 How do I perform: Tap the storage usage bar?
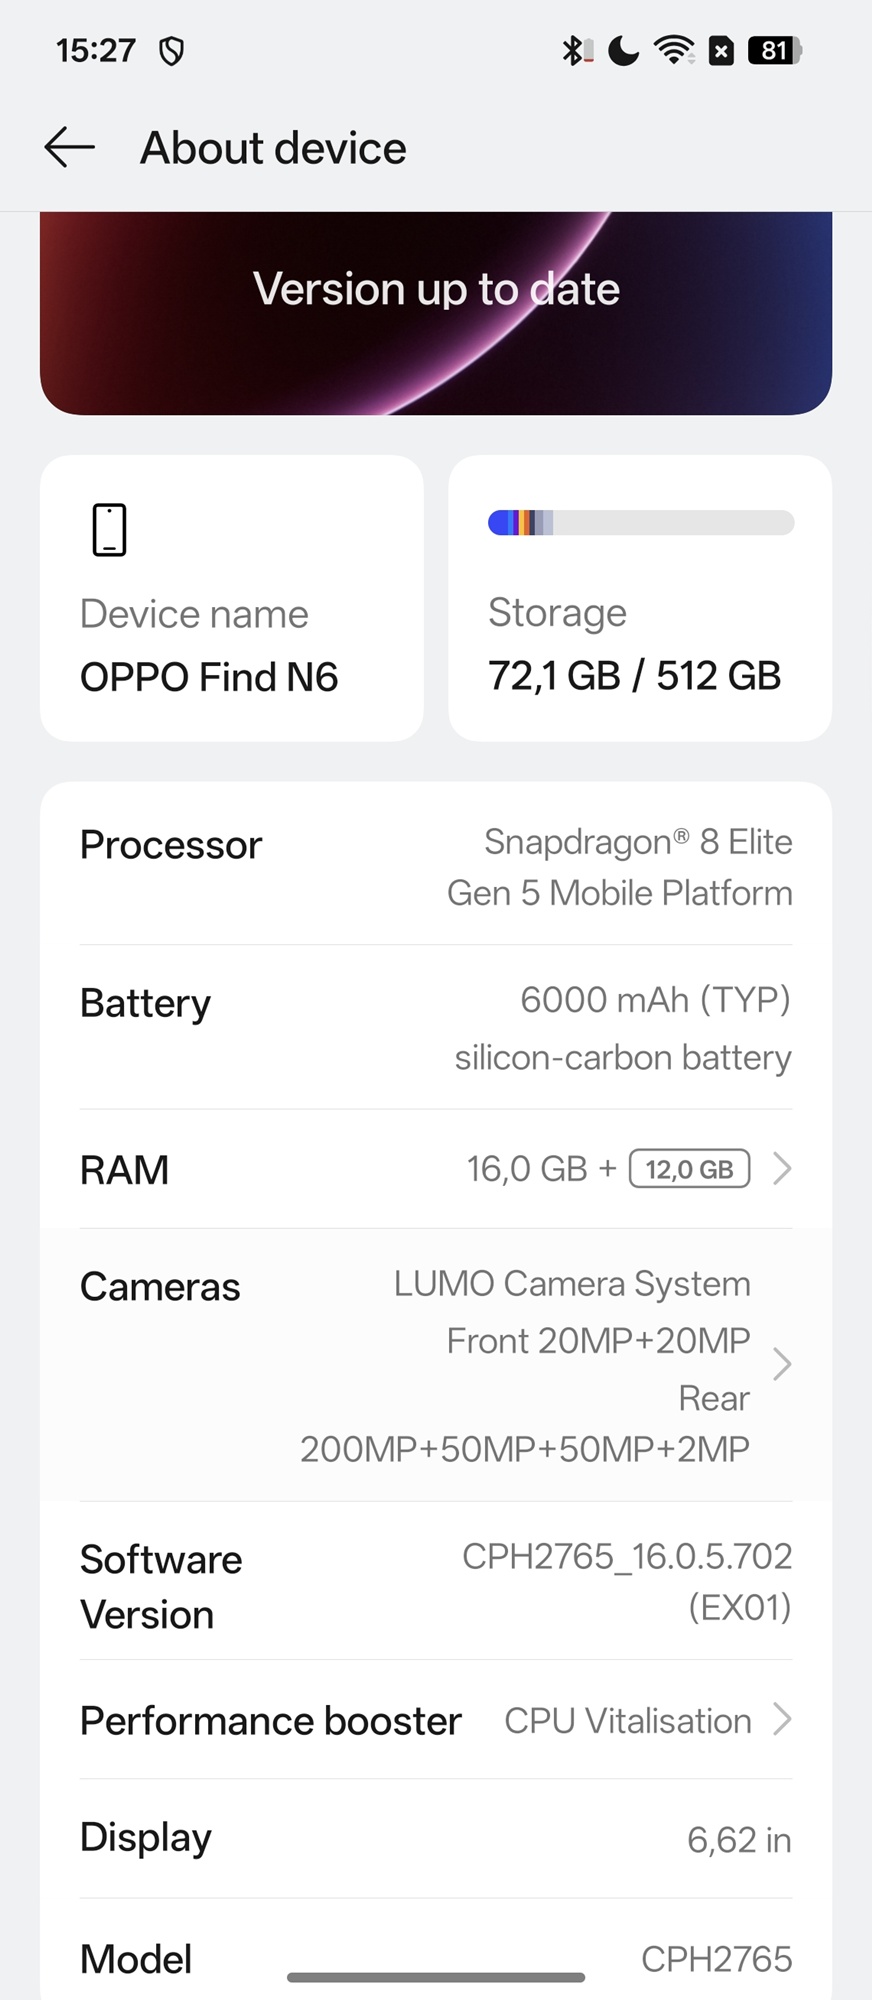(x=641, y=522)
